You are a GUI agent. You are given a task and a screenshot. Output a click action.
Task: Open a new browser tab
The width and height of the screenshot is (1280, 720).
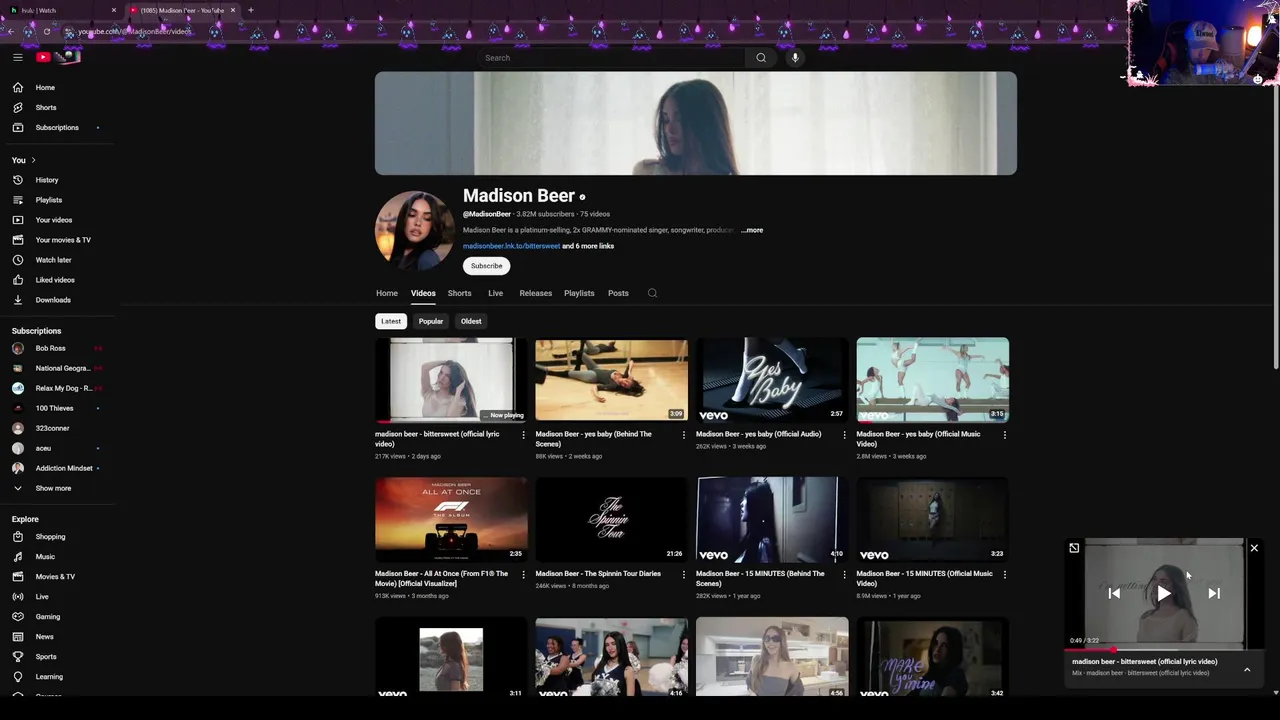point(250,10)
